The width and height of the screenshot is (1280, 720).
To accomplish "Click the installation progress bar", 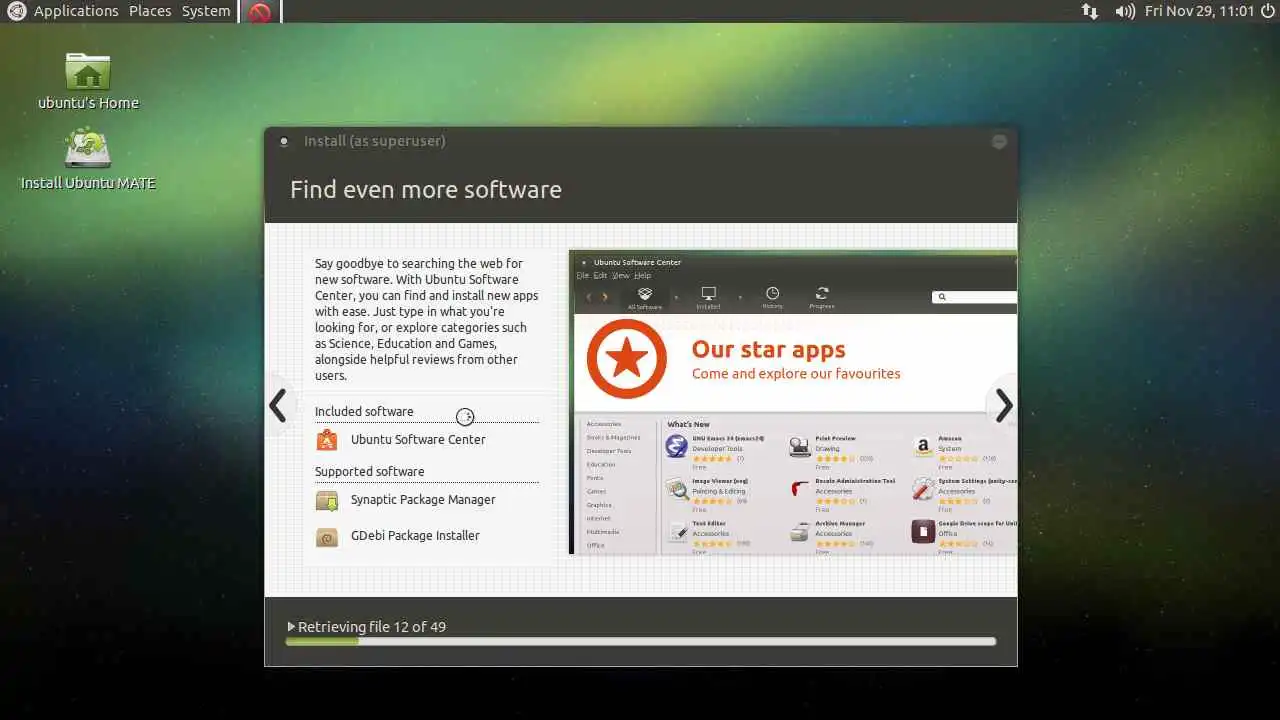I will (641, 641).
